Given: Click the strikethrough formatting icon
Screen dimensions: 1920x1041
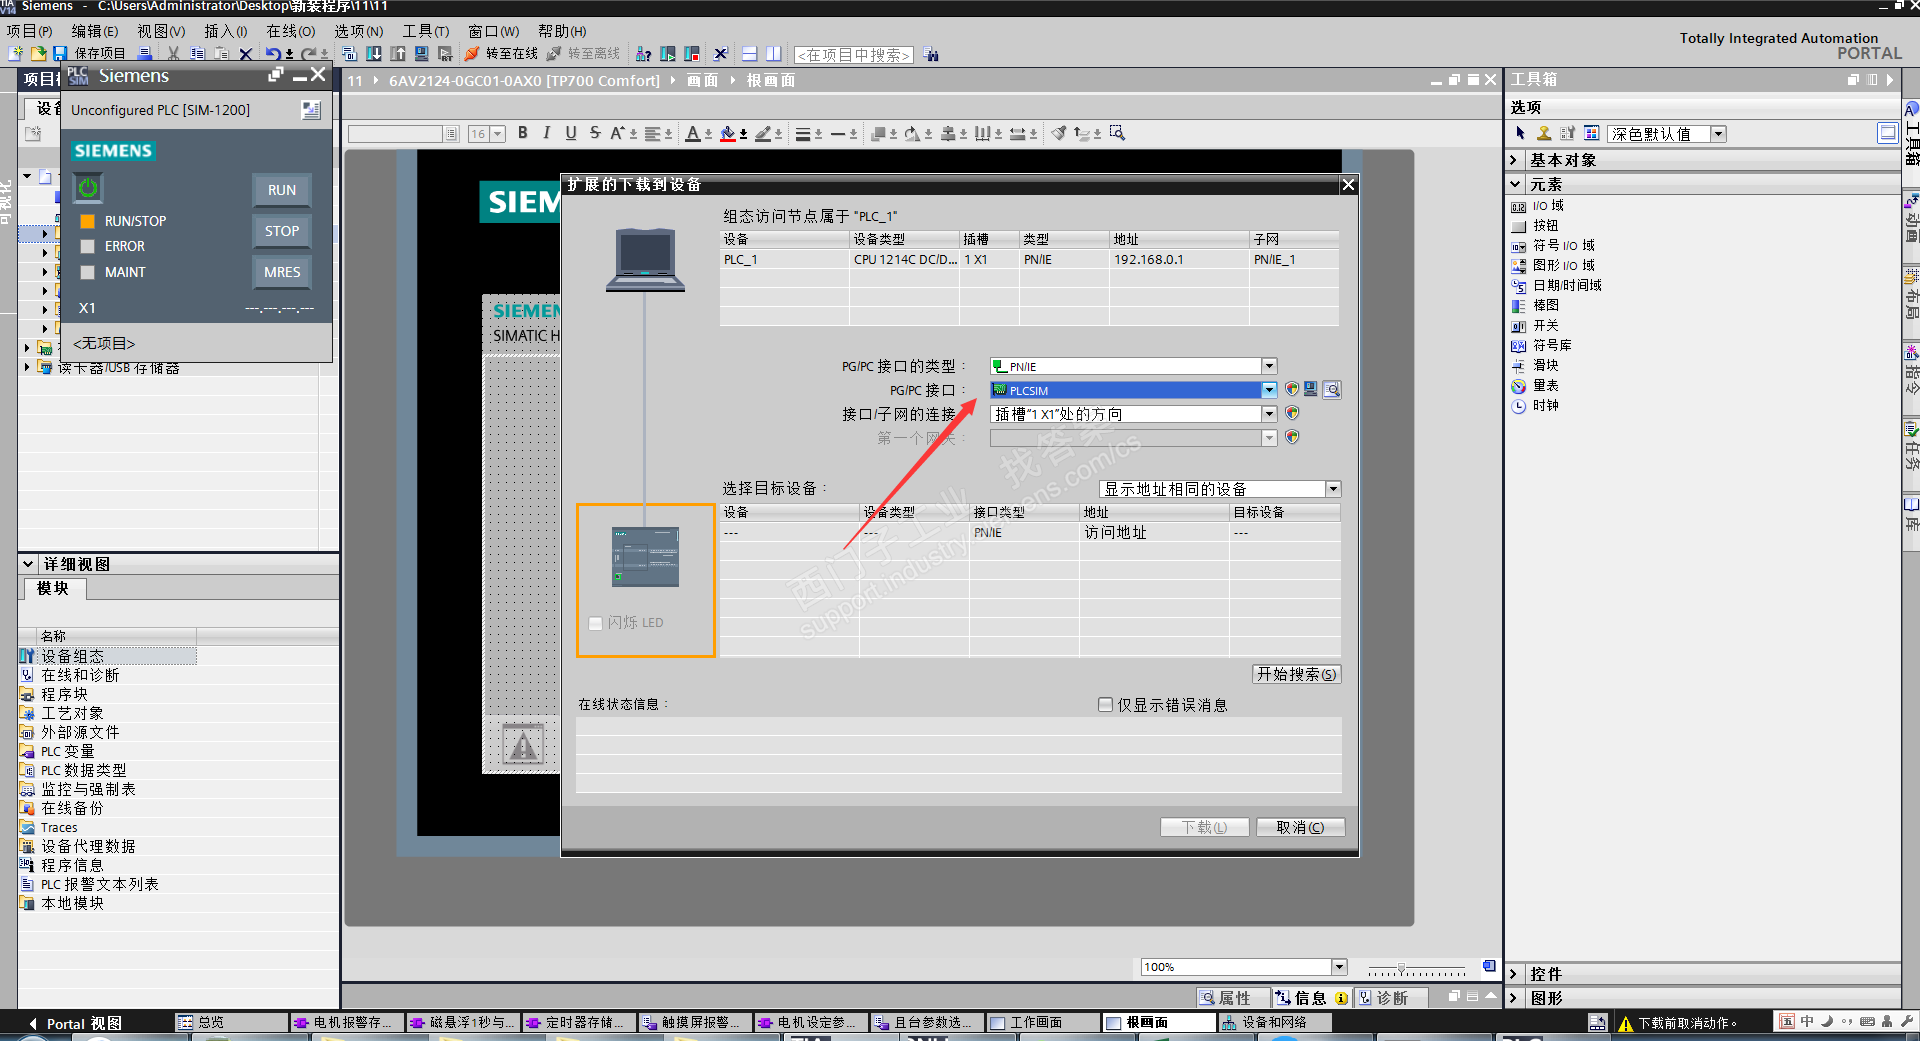Looking at the screenshot, I should [x=595, y=133].
